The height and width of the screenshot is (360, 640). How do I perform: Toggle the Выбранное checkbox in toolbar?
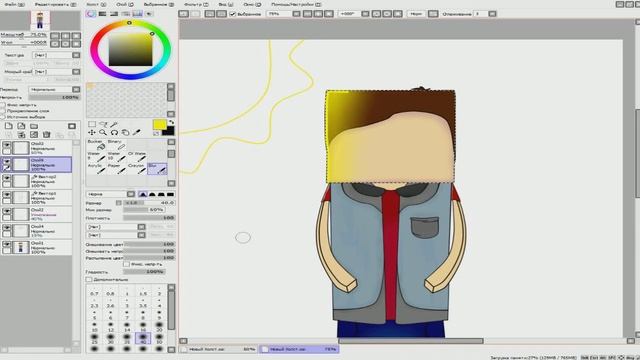233,14
